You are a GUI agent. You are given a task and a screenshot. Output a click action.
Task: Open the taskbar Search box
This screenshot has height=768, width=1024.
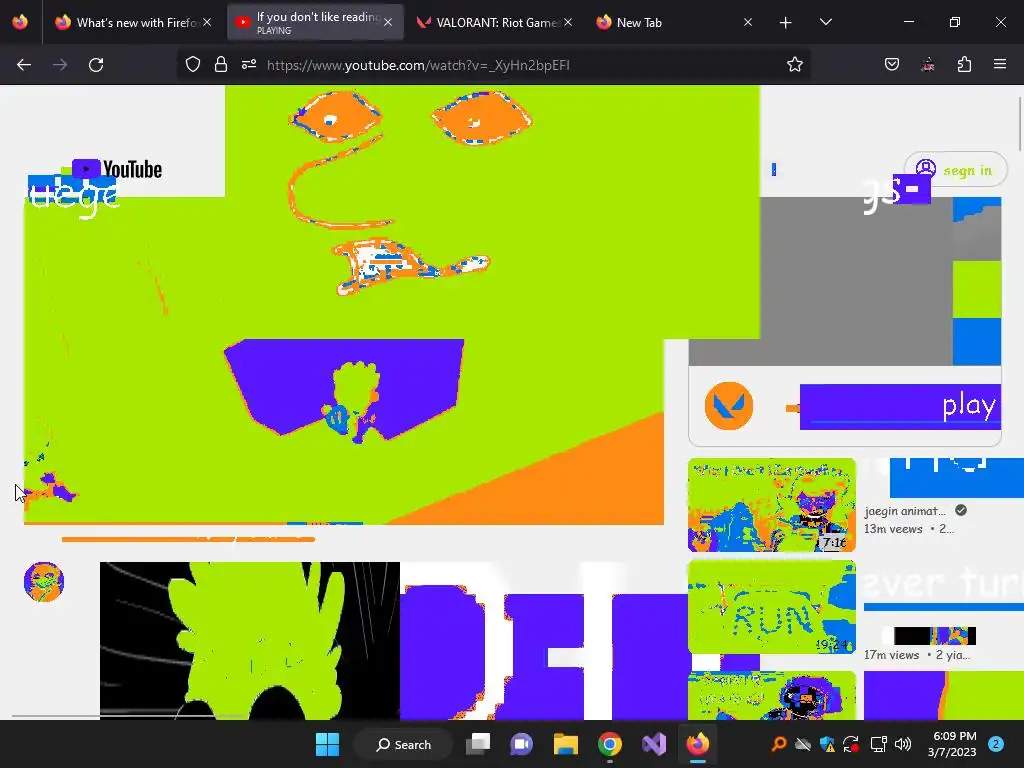[x=403, y=744]
